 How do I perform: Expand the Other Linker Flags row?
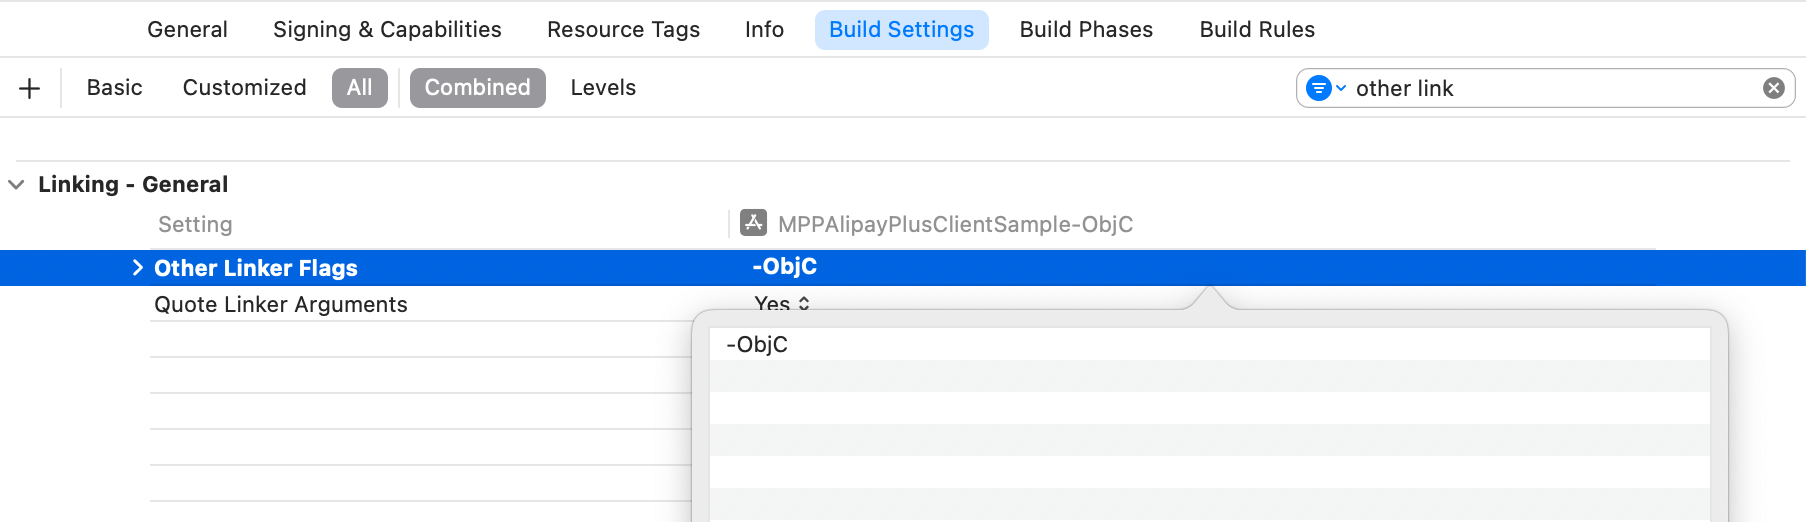pyautogui.click(x=138, y=267)
